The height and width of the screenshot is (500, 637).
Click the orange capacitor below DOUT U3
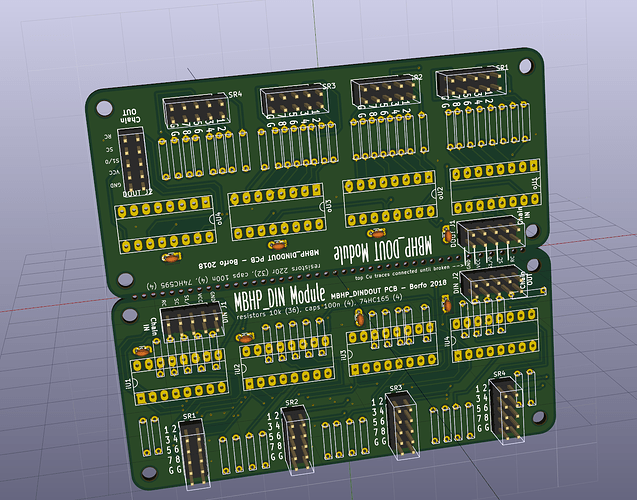click(x=278, y=245)
